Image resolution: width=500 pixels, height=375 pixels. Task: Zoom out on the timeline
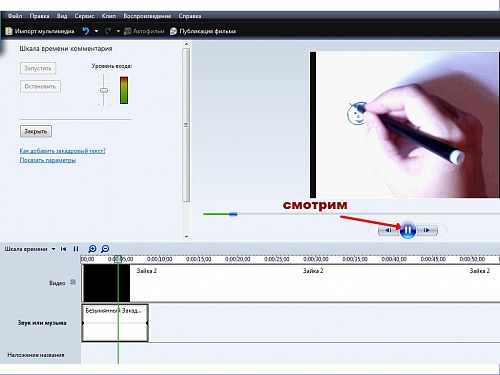pyautogui.click(x=105, y=249)
